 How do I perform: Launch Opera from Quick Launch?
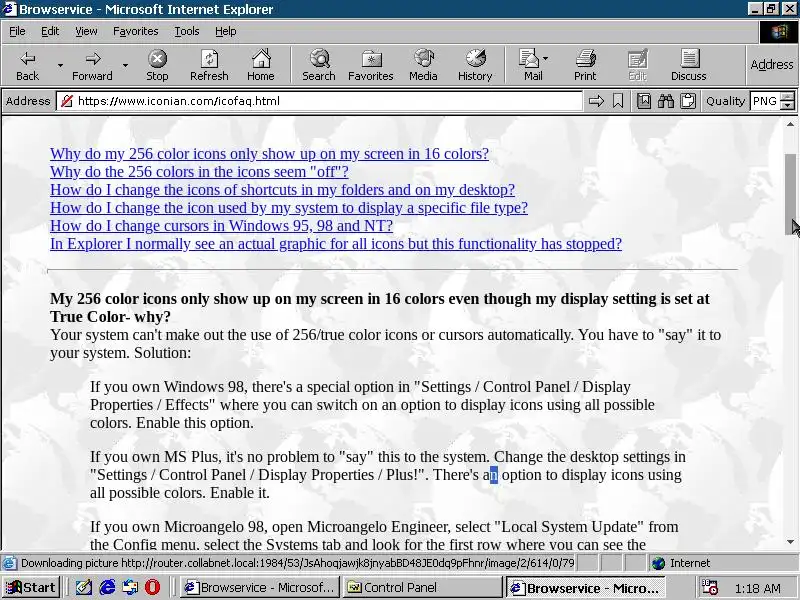pos(152,587)
